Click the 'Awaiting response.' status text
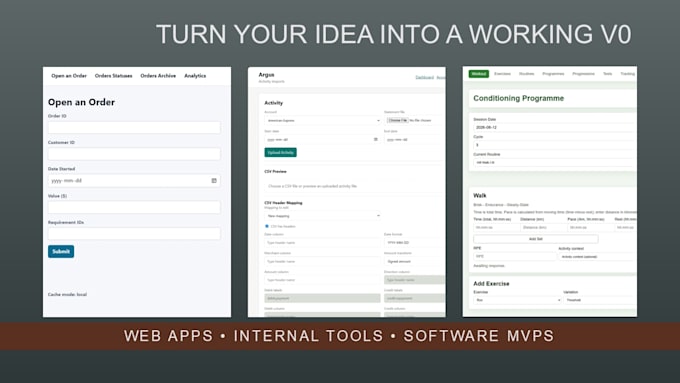680x383 pixels. (x=489, y=265)
